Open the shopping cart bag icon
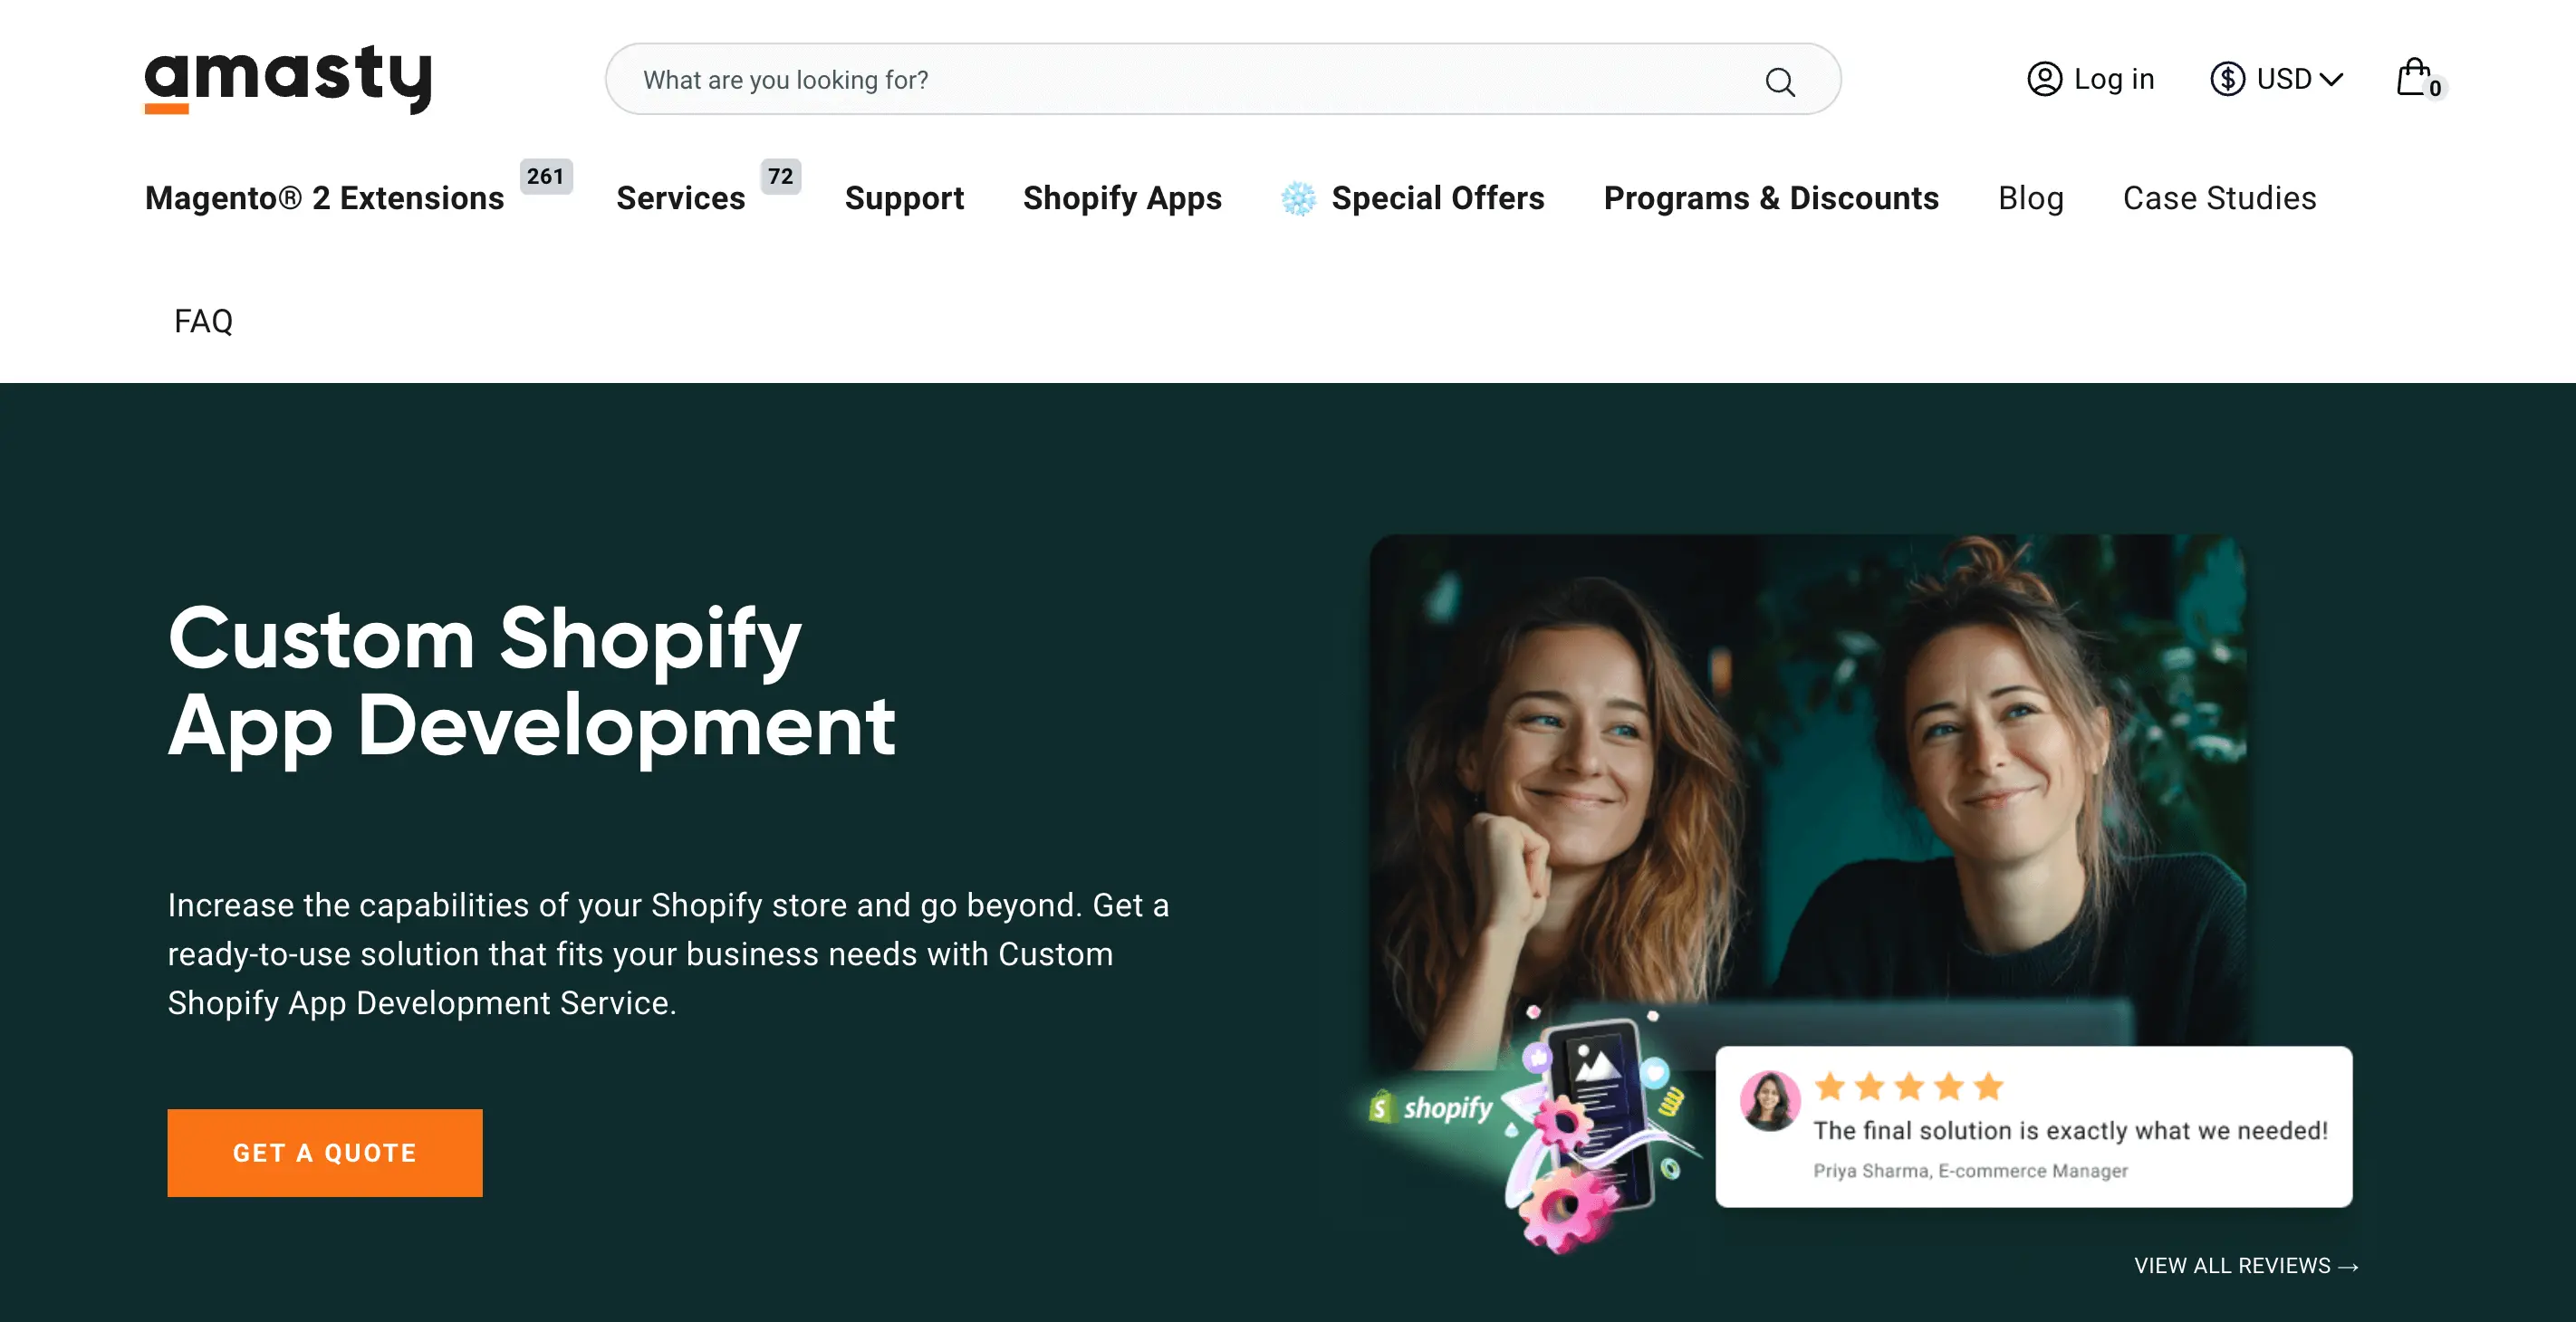The image size is (2576, 1322). (2414, 78)
